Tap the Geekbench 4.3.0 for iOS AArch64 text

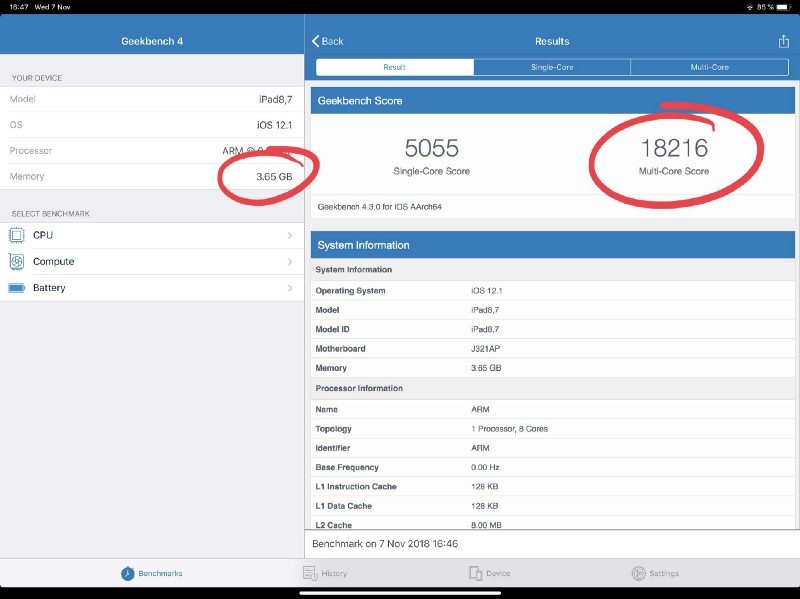pos(380,207)
